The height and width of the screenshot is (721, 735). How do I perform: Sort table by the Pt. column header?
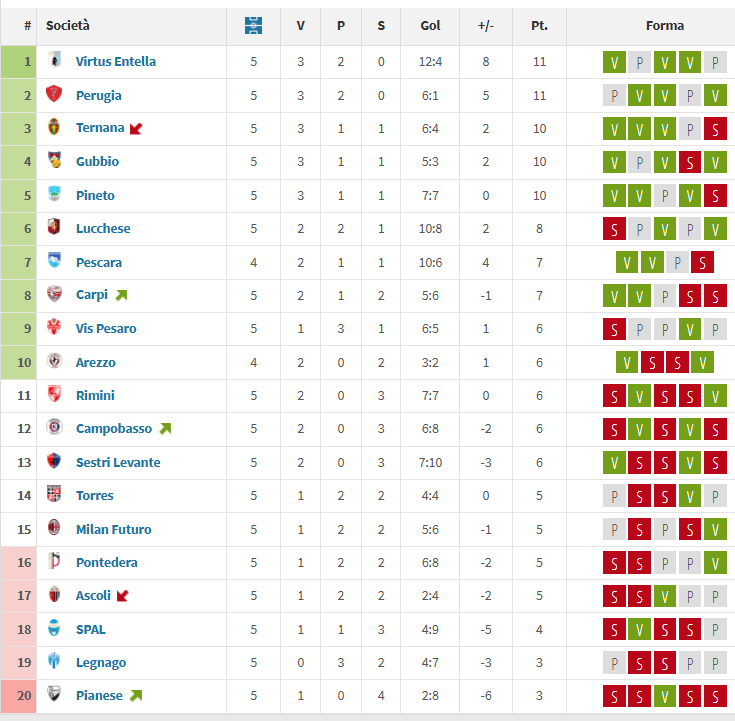(x=539, y=25)
